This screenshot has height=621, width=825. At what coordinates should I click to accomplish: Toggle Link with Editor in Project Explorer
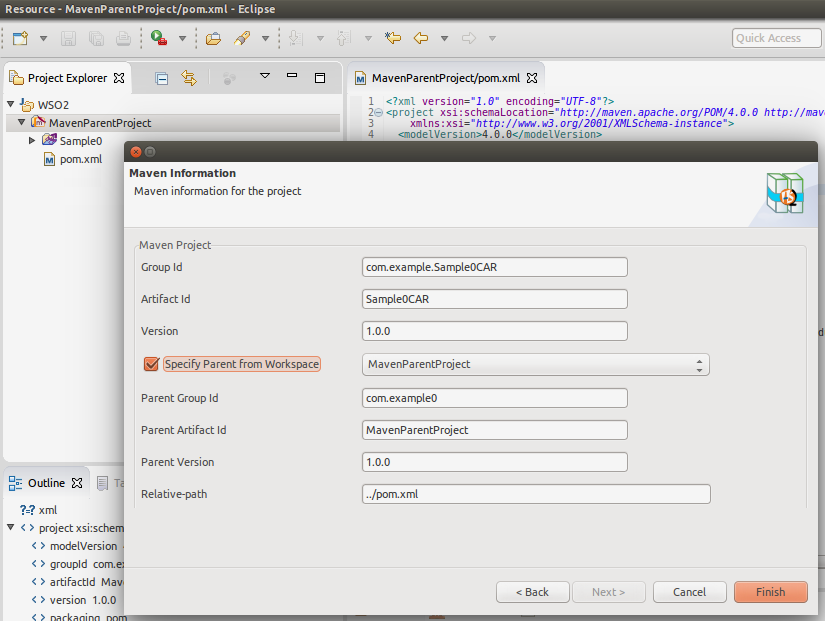189,78
